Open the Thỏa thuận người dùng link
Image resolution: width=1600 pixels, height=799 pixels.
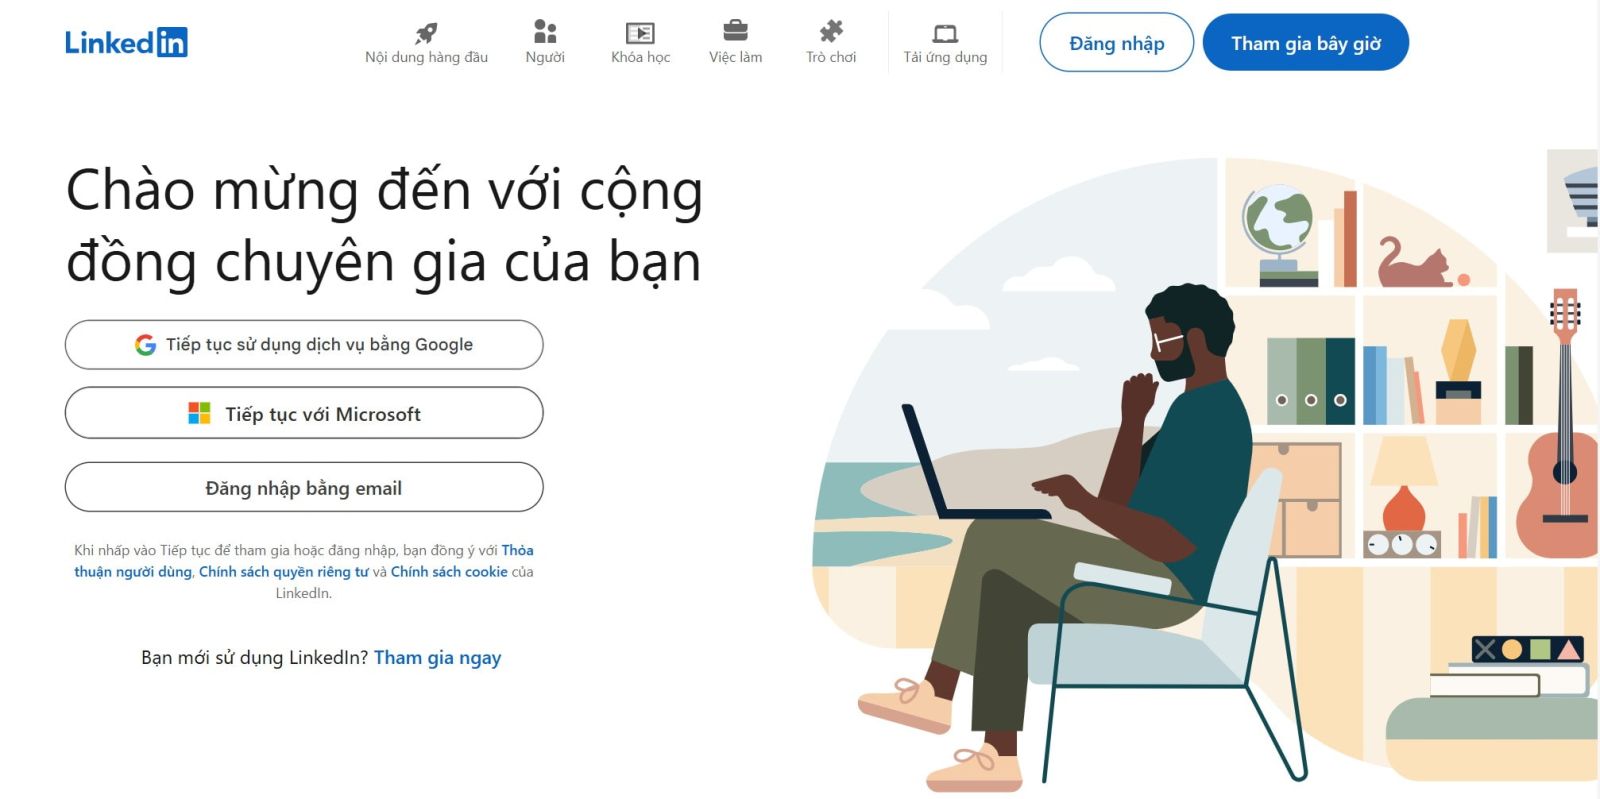[304, 561]
